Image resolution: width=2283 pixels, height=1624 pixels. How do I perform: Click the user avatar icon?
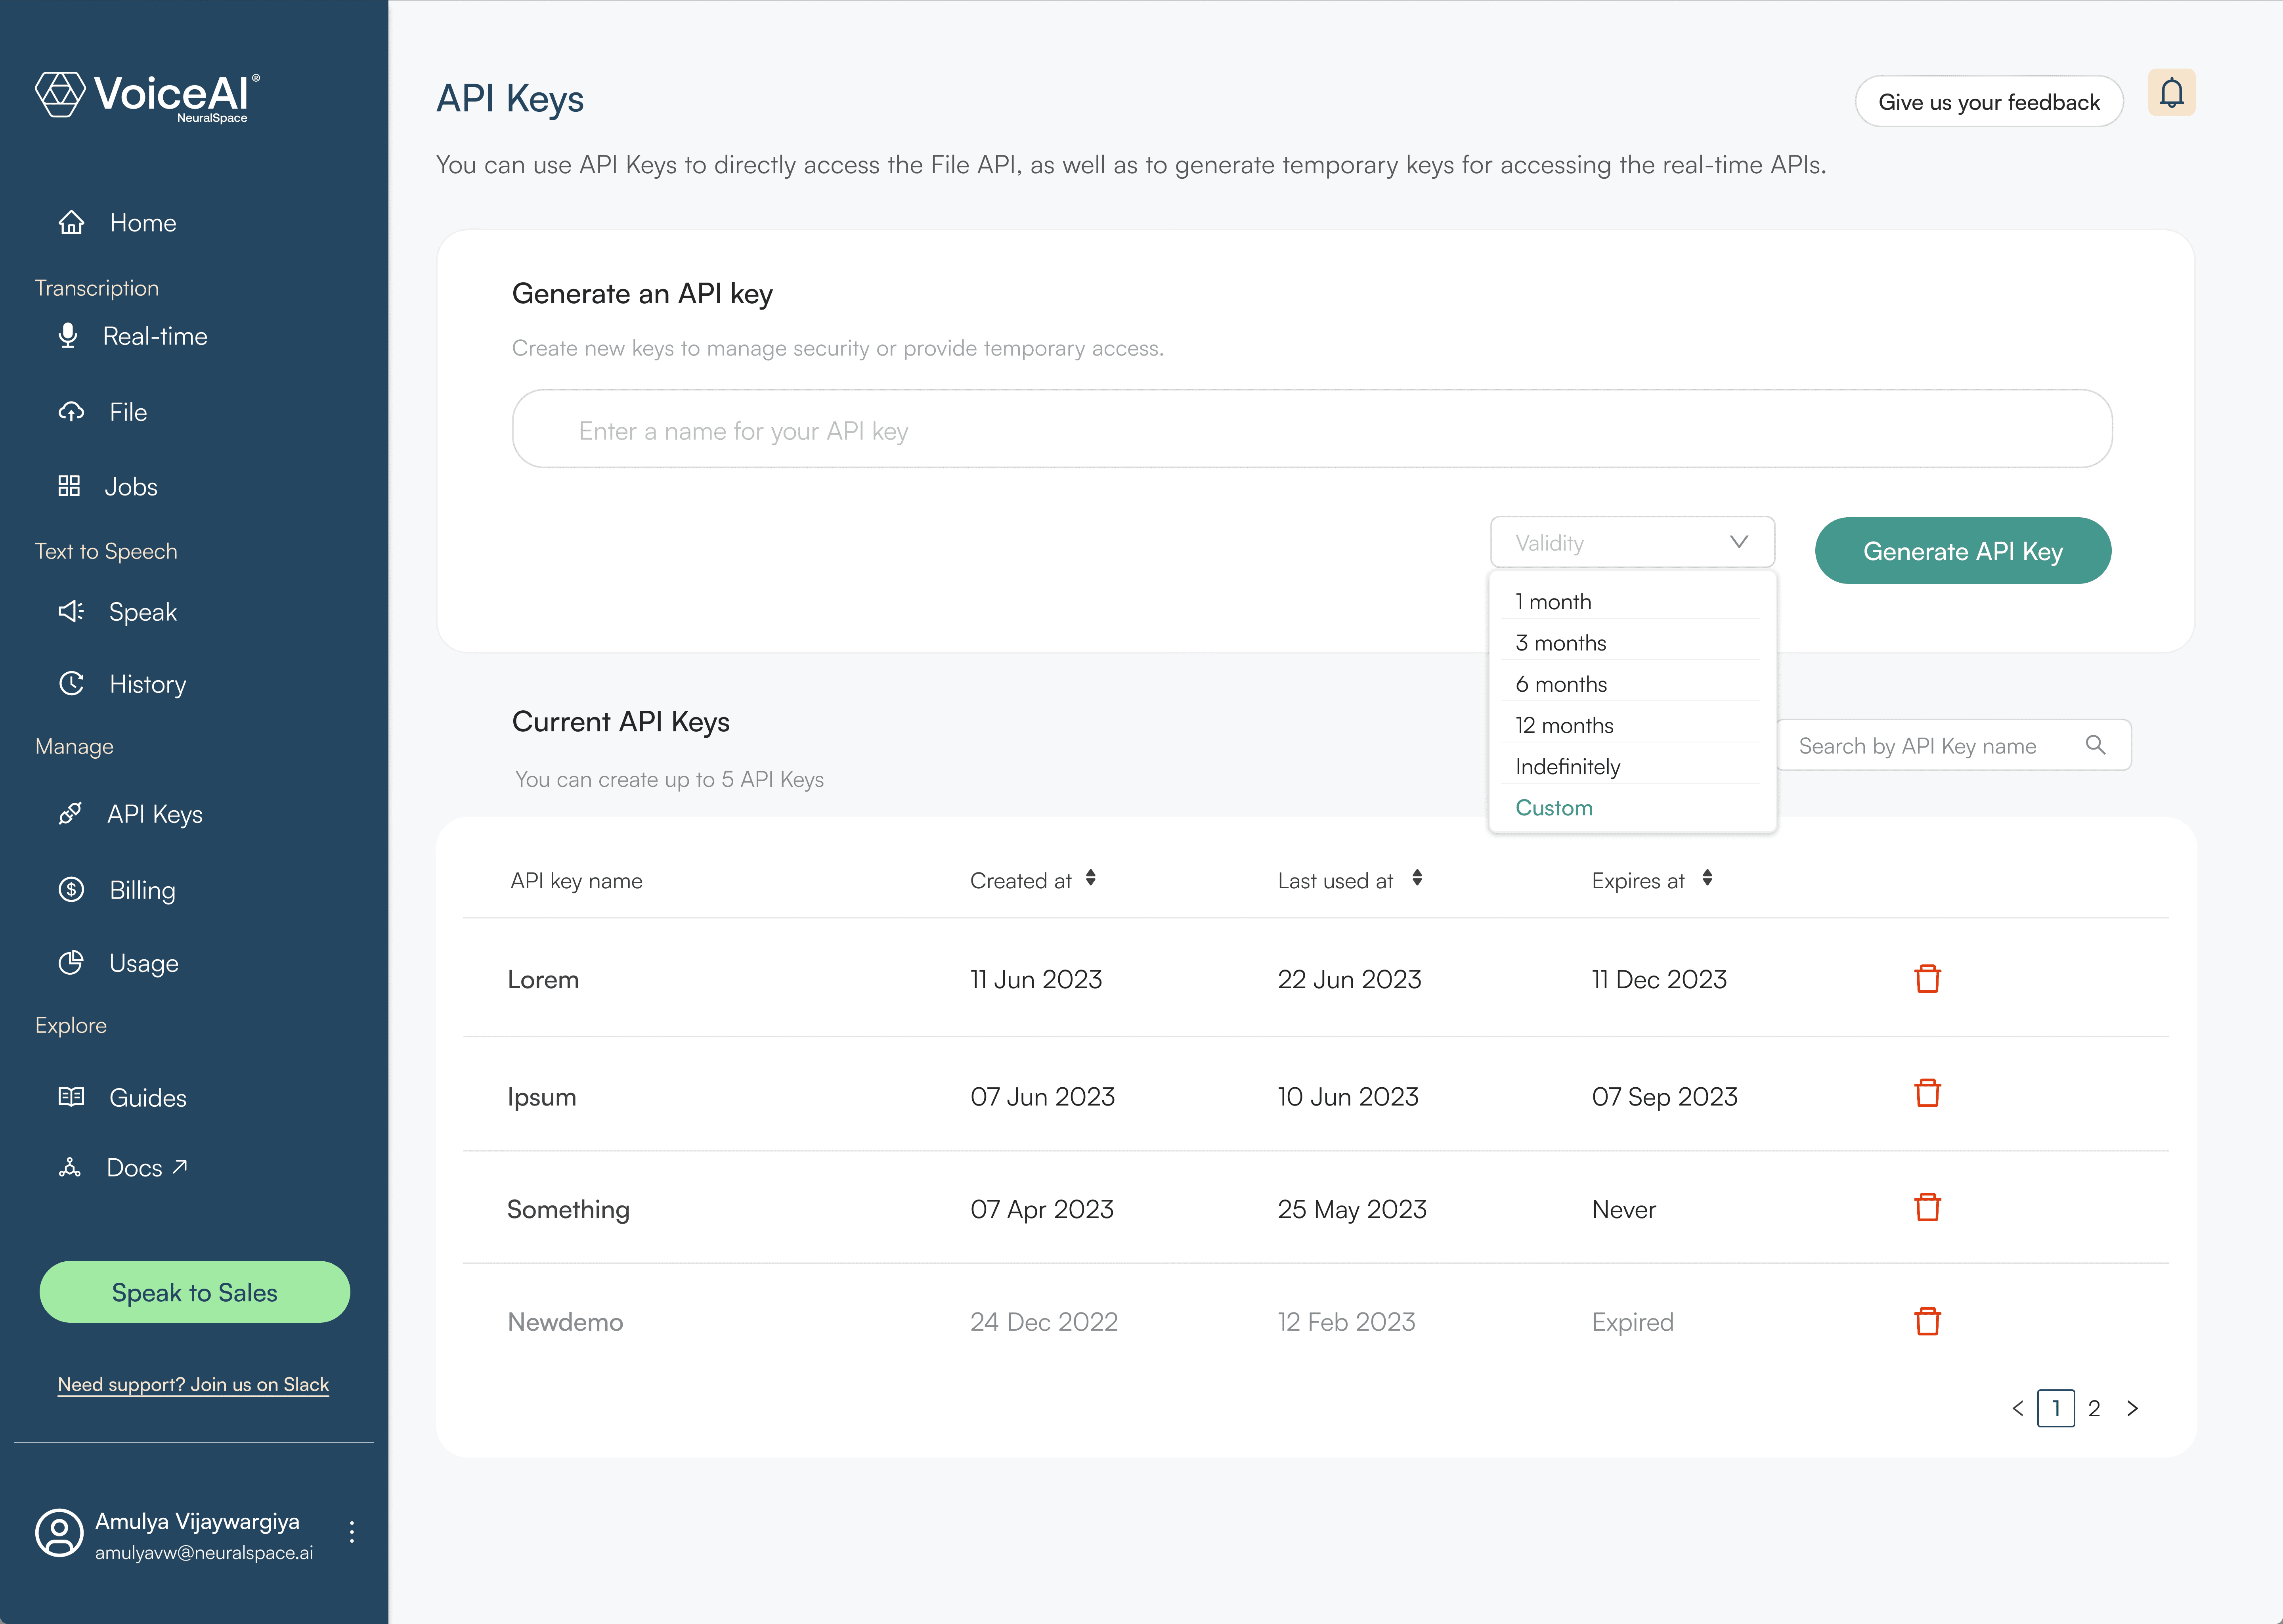pyautogui.click(x=60, y=1532)
